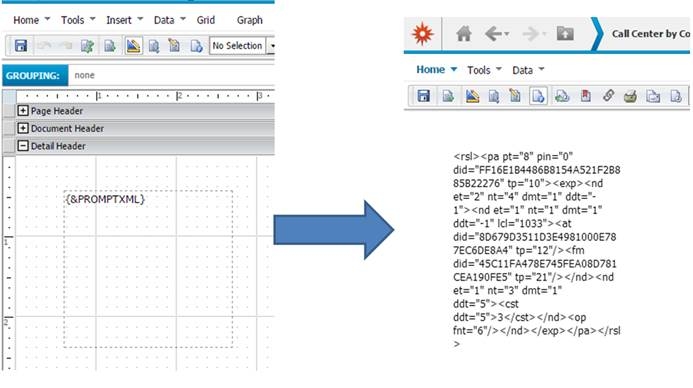Click the arrow next to the Insert menu
This screenshot has width=693, height=388.
[x=140, y=19]
